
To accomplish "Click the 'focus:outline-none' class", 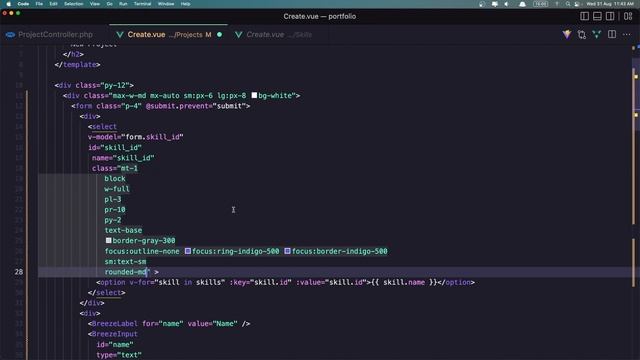I will [x=142, y=251].
